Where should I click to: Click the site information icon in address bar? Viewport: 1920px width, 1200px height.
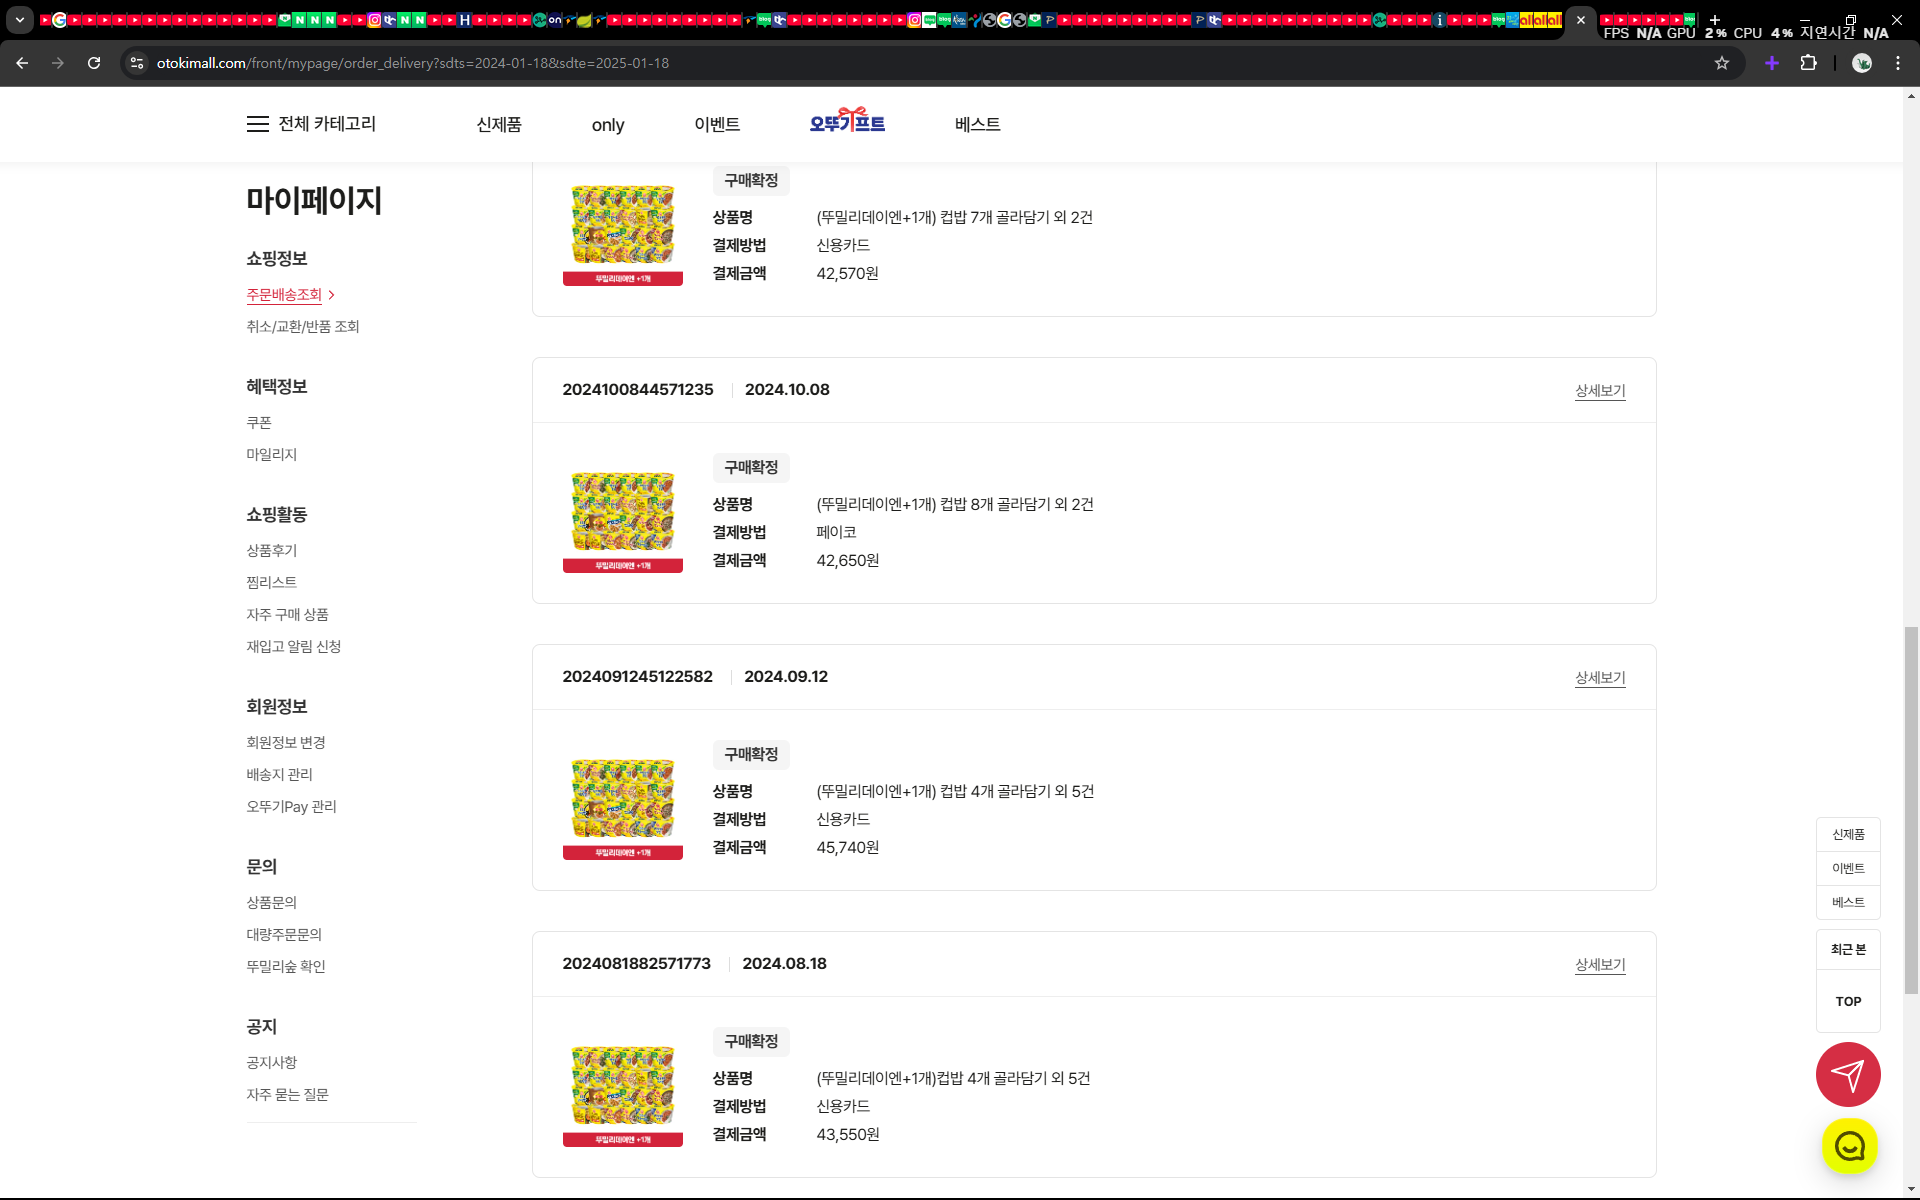[x=137, y=63]
